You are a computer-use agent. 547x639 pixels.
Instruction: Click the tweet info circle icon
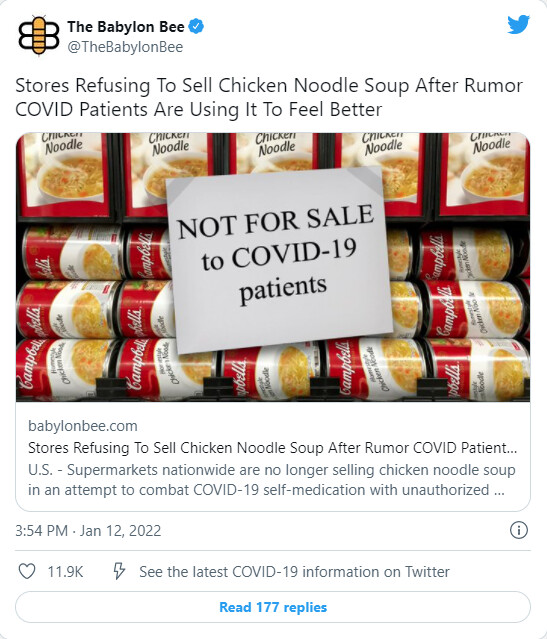518,530
